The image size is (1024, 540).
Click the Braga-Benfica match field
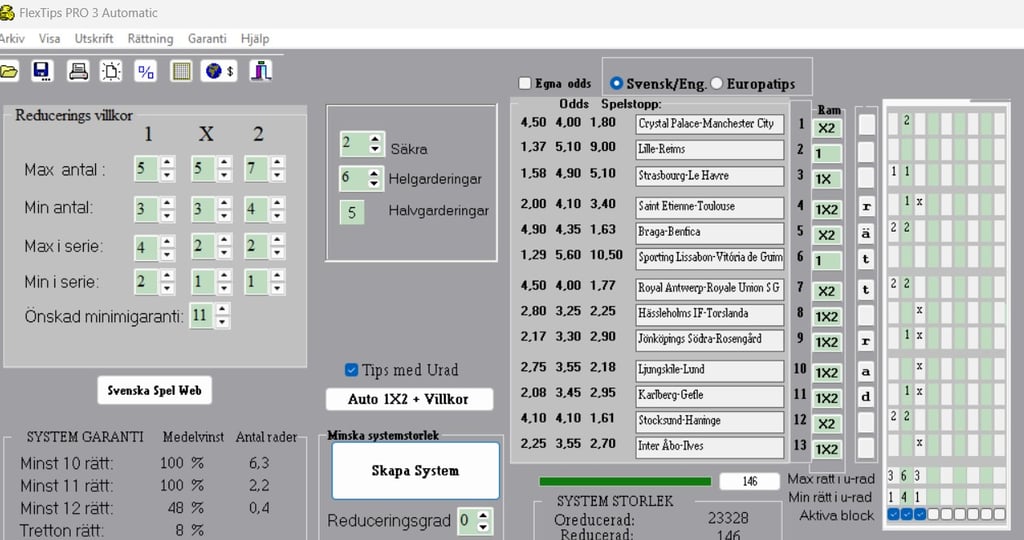[x=710, y=232]
